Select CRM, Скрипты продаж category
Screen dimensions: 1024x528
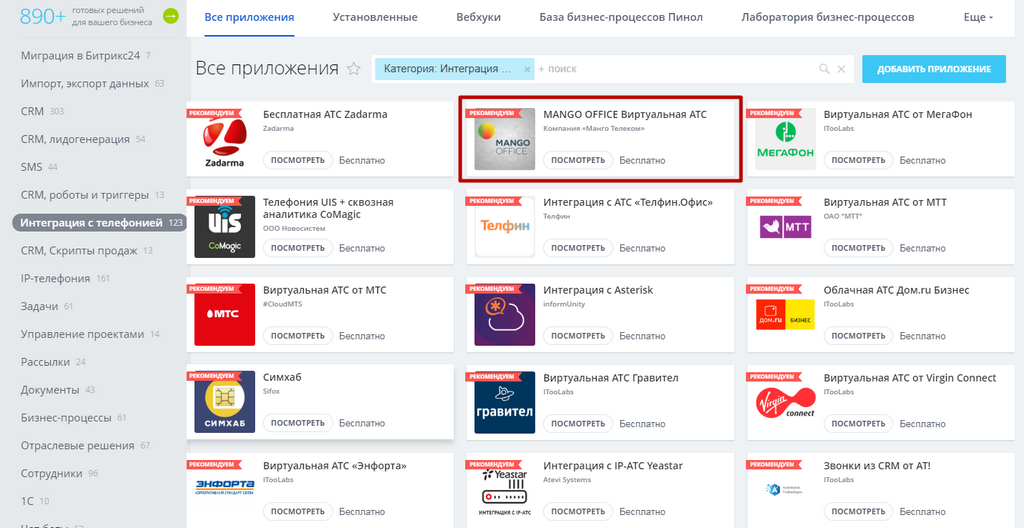[x=86, y=250]
